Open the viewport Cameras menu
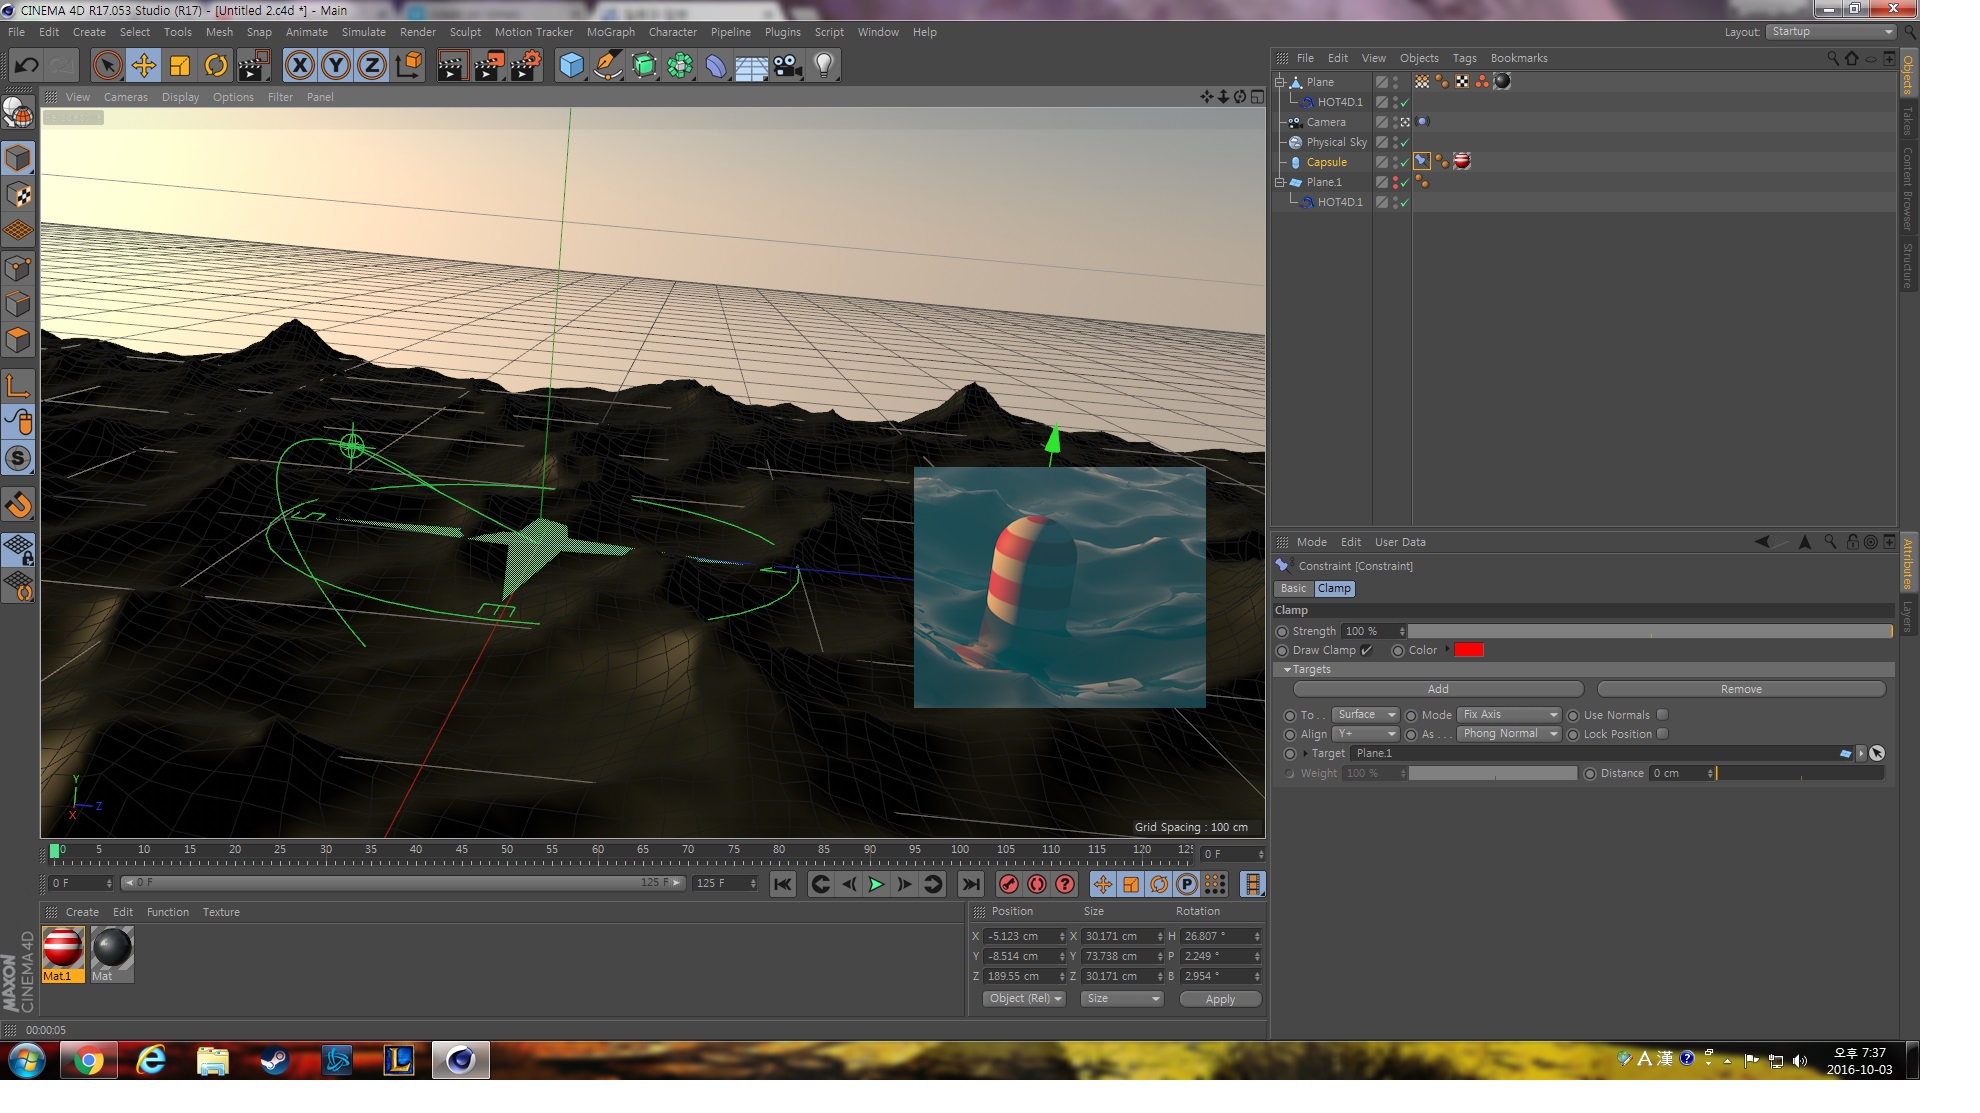 [x=125, y=97]
